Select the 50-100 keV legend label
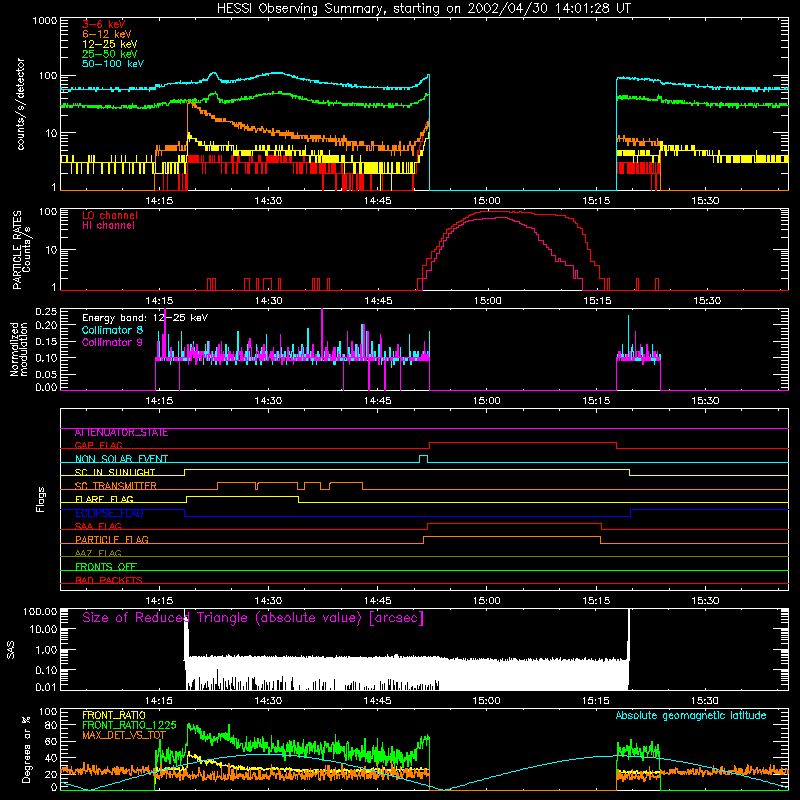The width and height of the screenshot is (800, 800). coord(113,64)
